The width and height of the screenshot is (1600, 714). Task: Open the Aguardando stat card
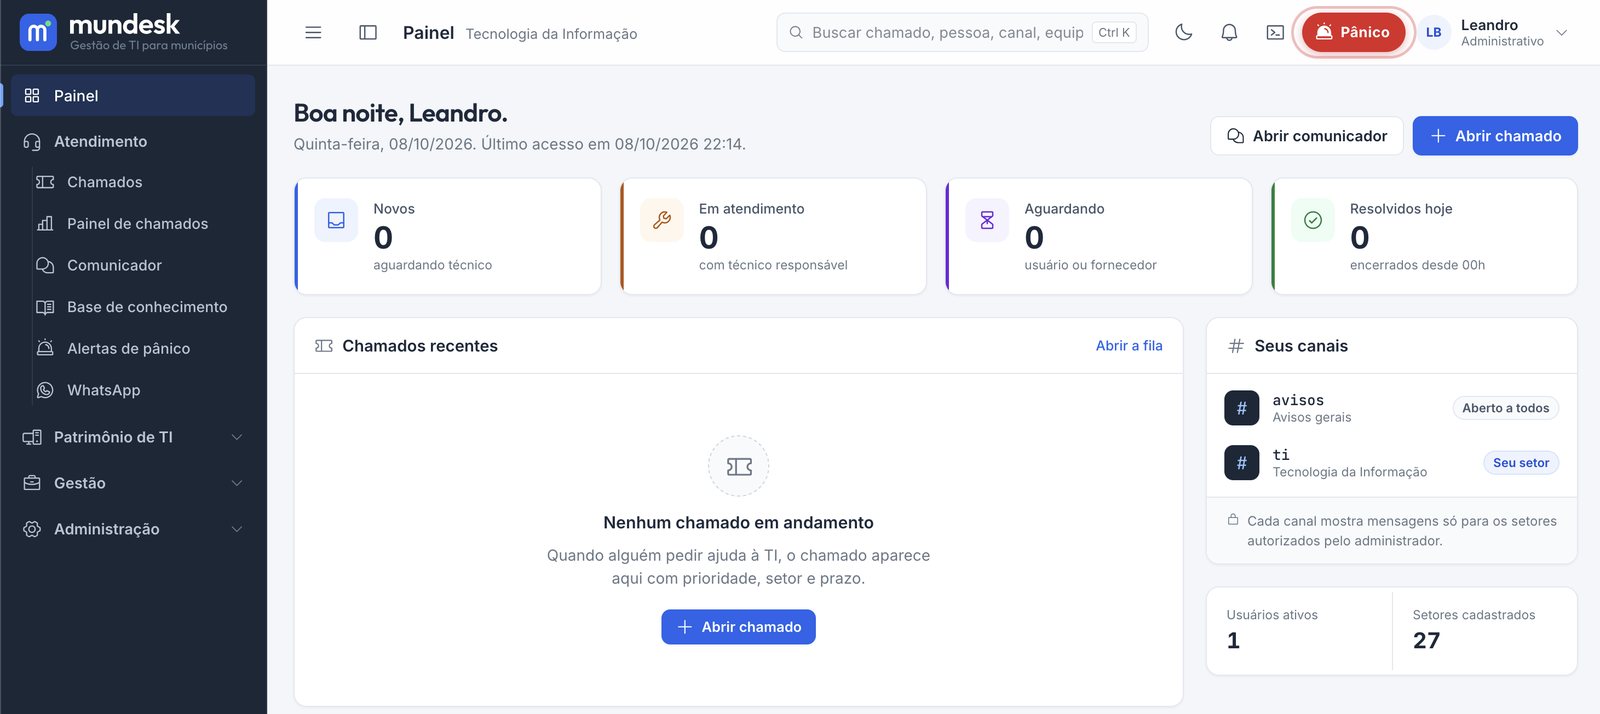[x=1099, y=237]
